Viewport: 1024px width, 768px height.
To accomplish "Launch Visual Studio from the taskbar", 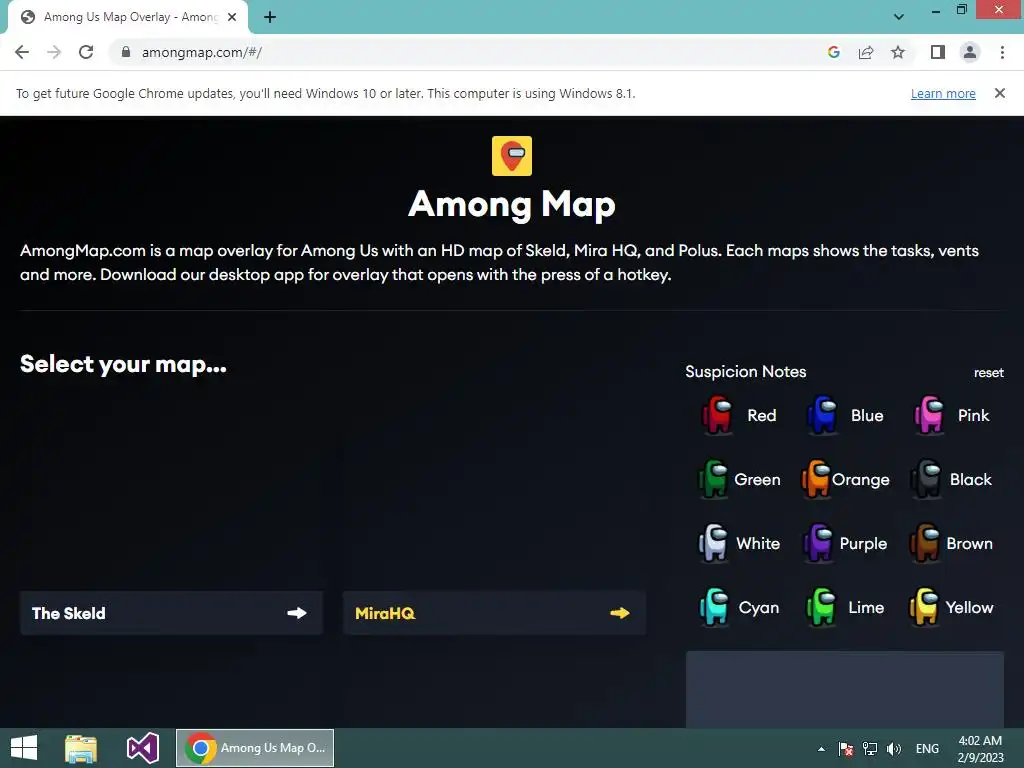I will pos(142,748).
